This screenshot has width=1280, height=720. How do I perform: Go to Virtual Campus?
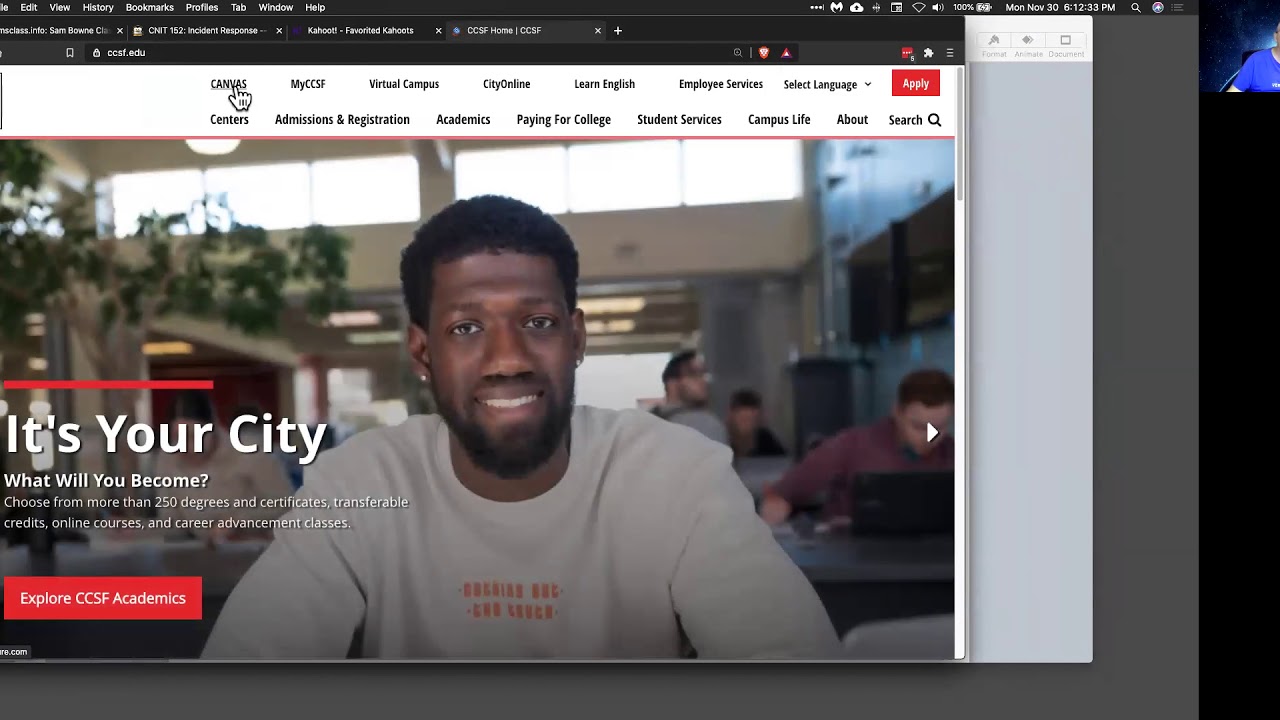click(x=404, y=84)
